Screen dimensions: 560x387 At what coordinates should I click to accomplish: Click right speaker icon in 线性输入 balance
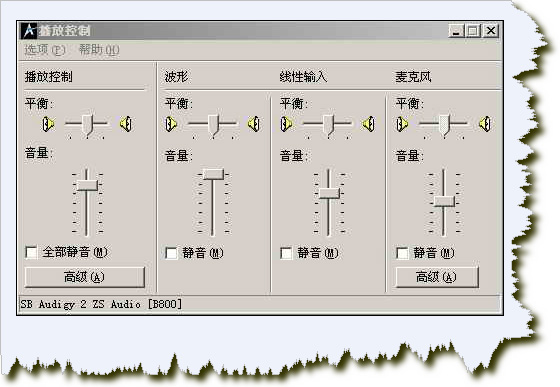click(369, 124)
